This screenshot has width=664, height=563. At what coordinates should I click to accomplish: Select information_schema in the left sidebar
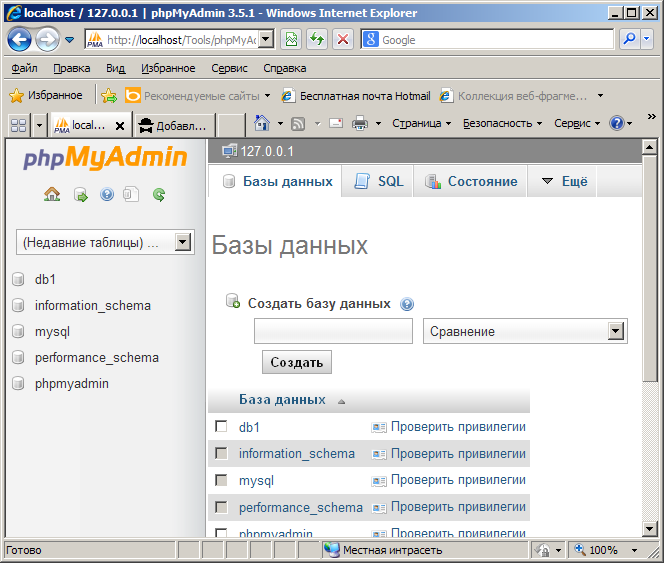[x=93, y=305]
